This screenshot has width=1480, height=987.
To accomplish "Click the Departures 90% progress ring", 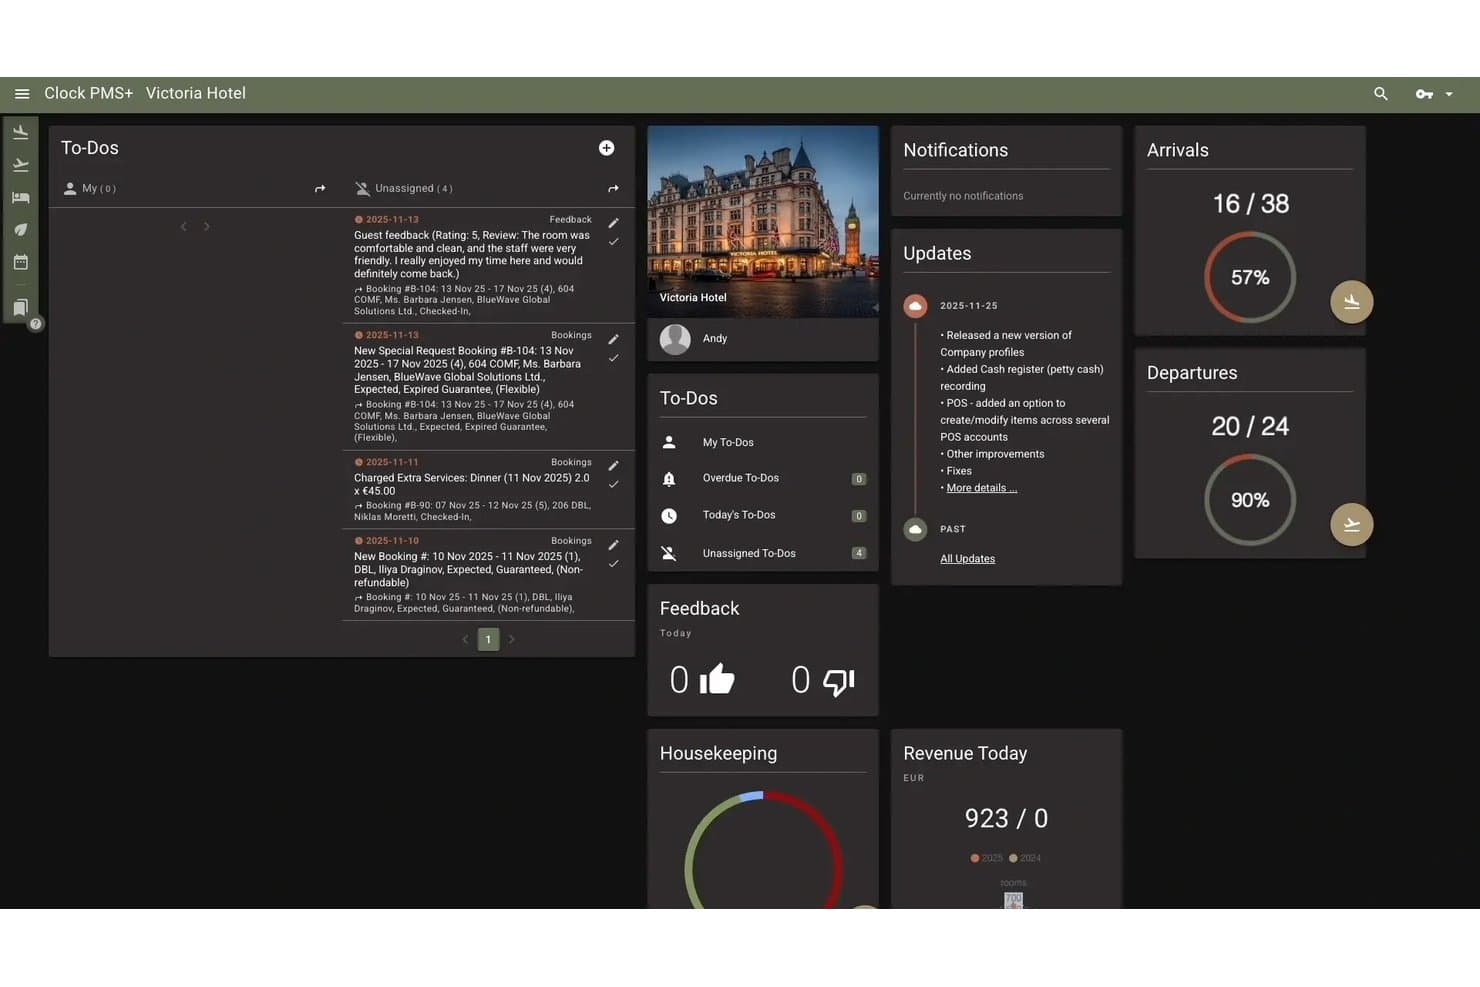I will (x=1250, y=500).
